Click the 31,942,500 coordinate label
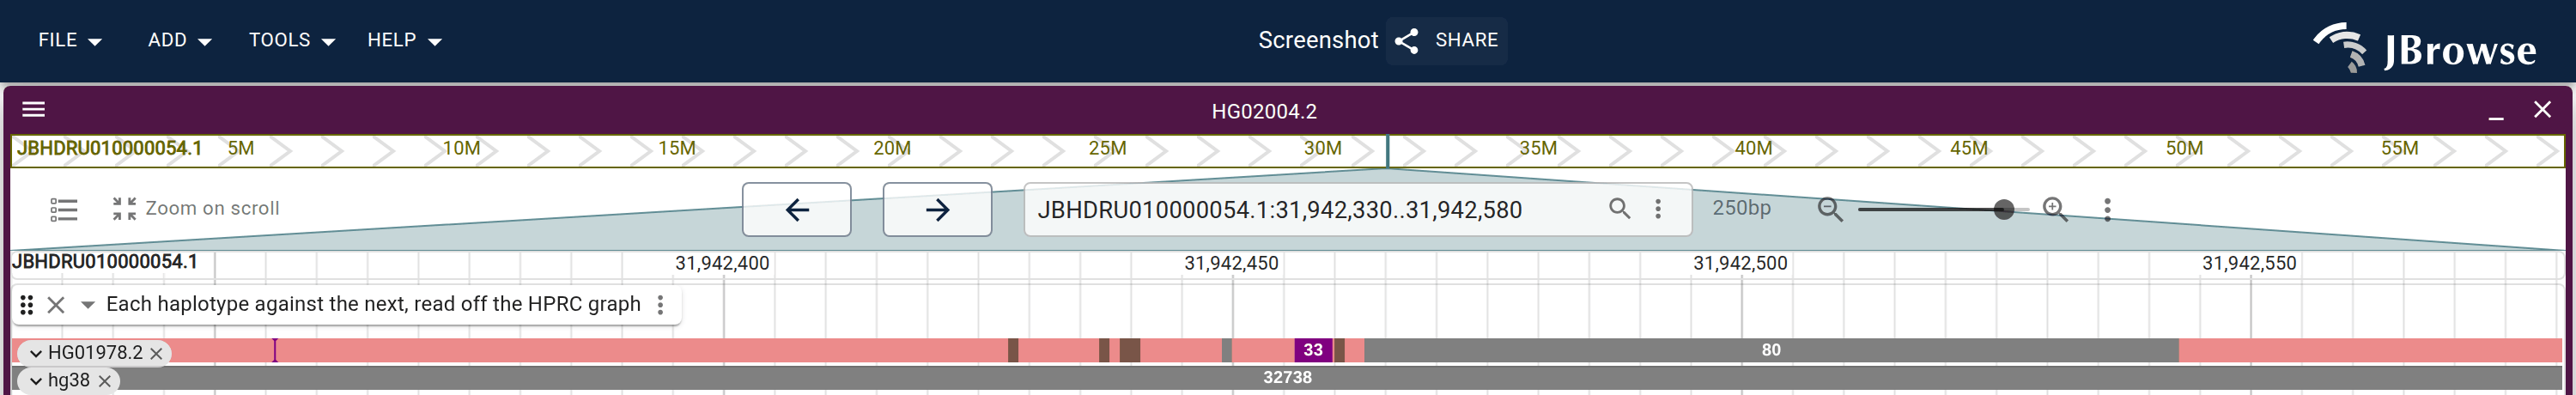This screenshot has width=2576, height=395. [1740, 263]
